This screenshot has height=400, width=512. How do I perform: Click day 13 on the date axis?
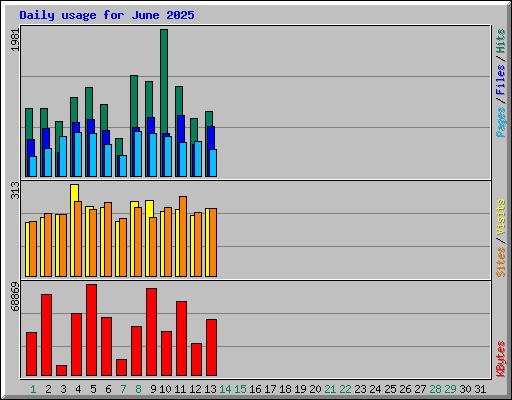210,389
